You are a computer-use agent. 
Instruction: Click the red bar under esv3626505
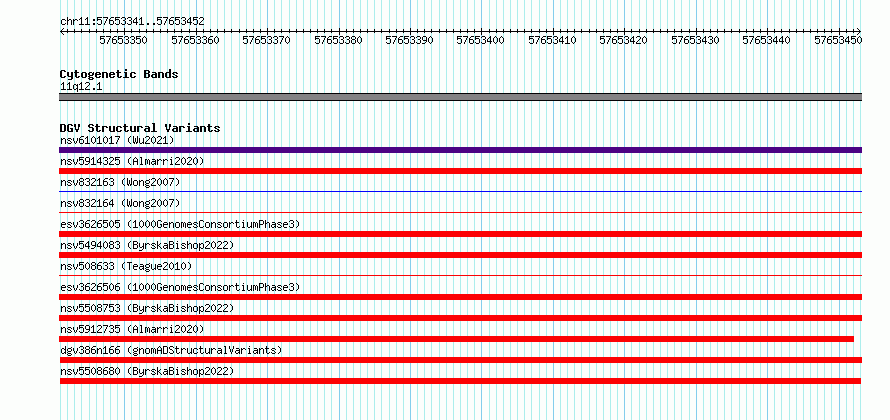point(461,234)
